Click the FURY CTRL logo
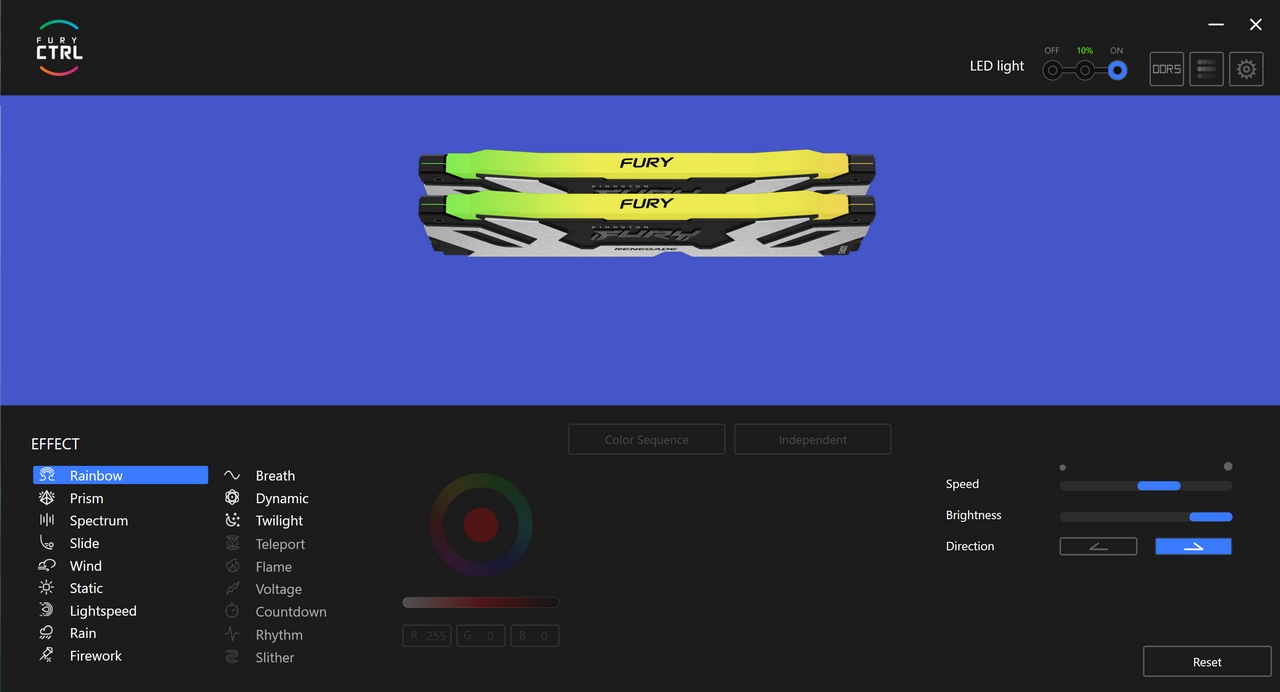This screenshot has width=1280, height=692. (59, 48)
